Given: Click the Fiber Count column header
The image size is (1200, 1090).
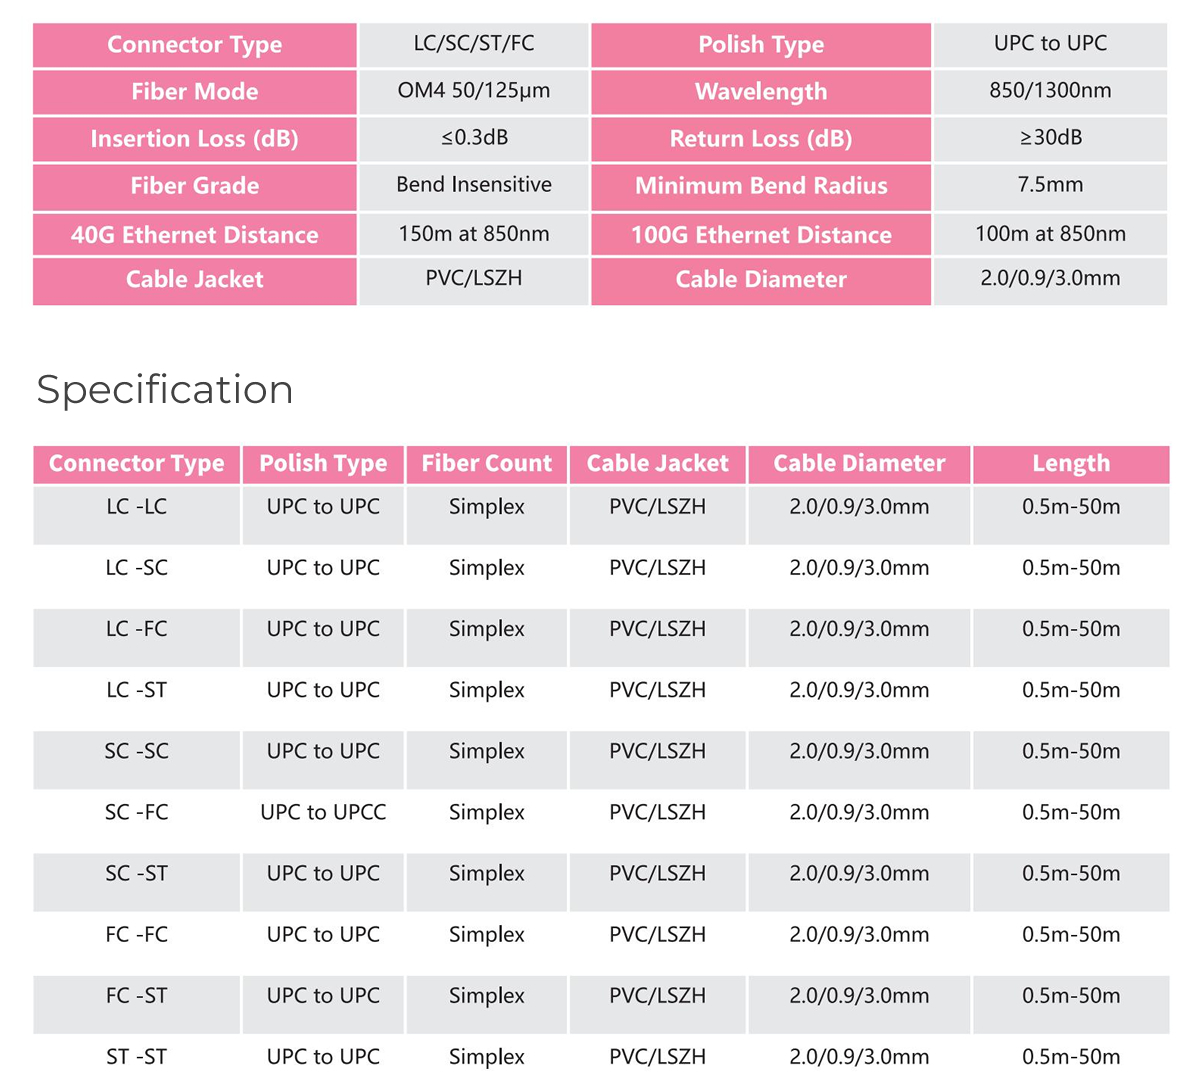Looking at the screenshot, I should click(486, 464).
